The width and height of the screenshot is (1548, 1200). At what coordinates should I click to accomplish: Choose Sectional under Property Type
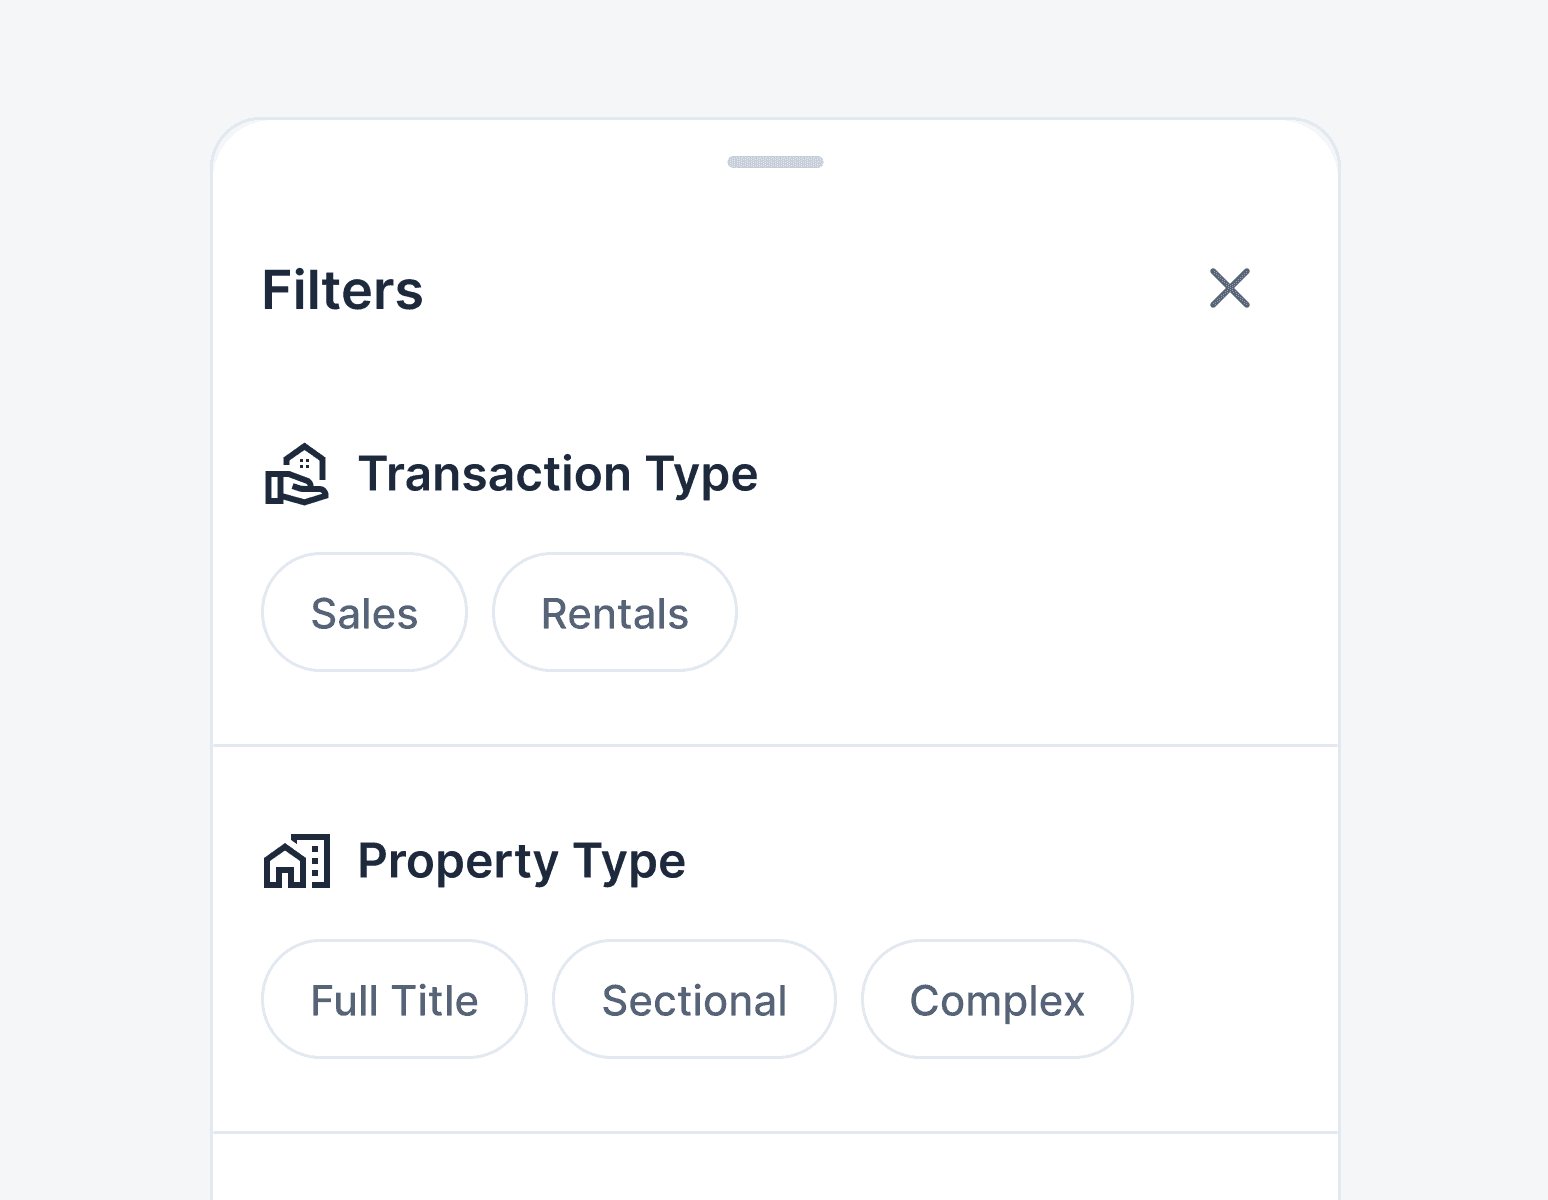click(694, 999)
